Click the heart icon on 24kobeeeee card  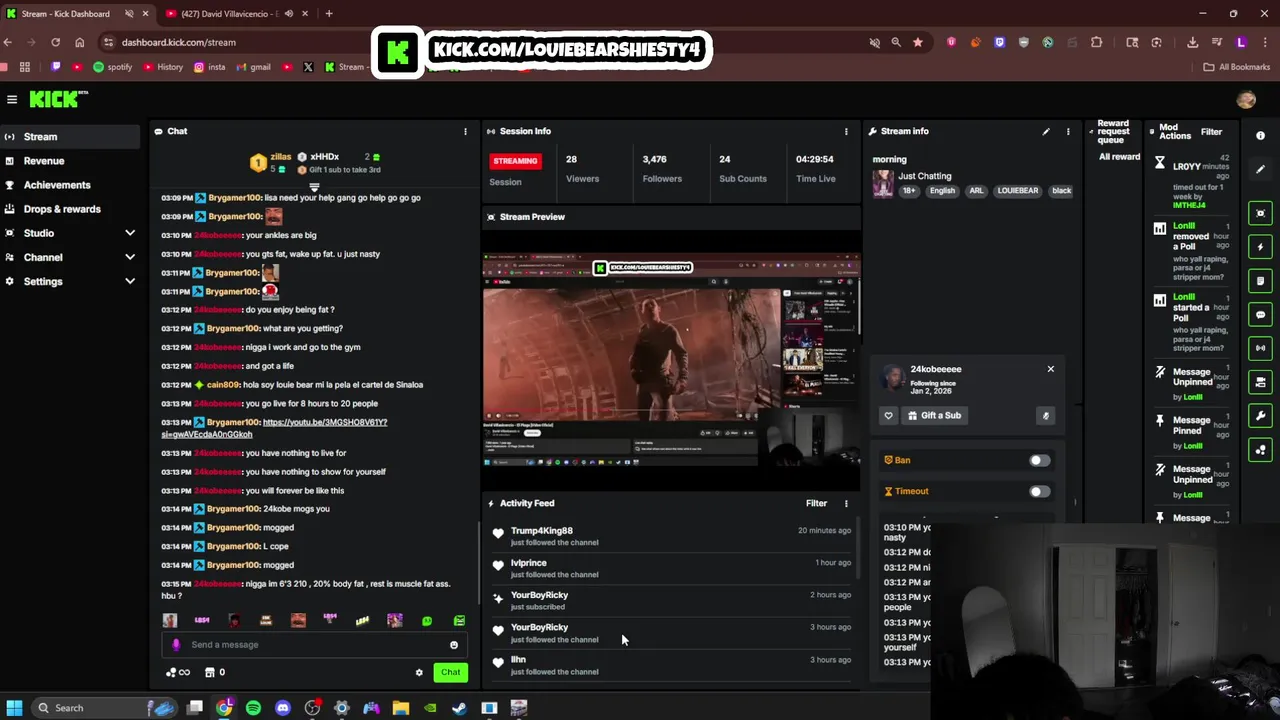[x=888, y=416]
